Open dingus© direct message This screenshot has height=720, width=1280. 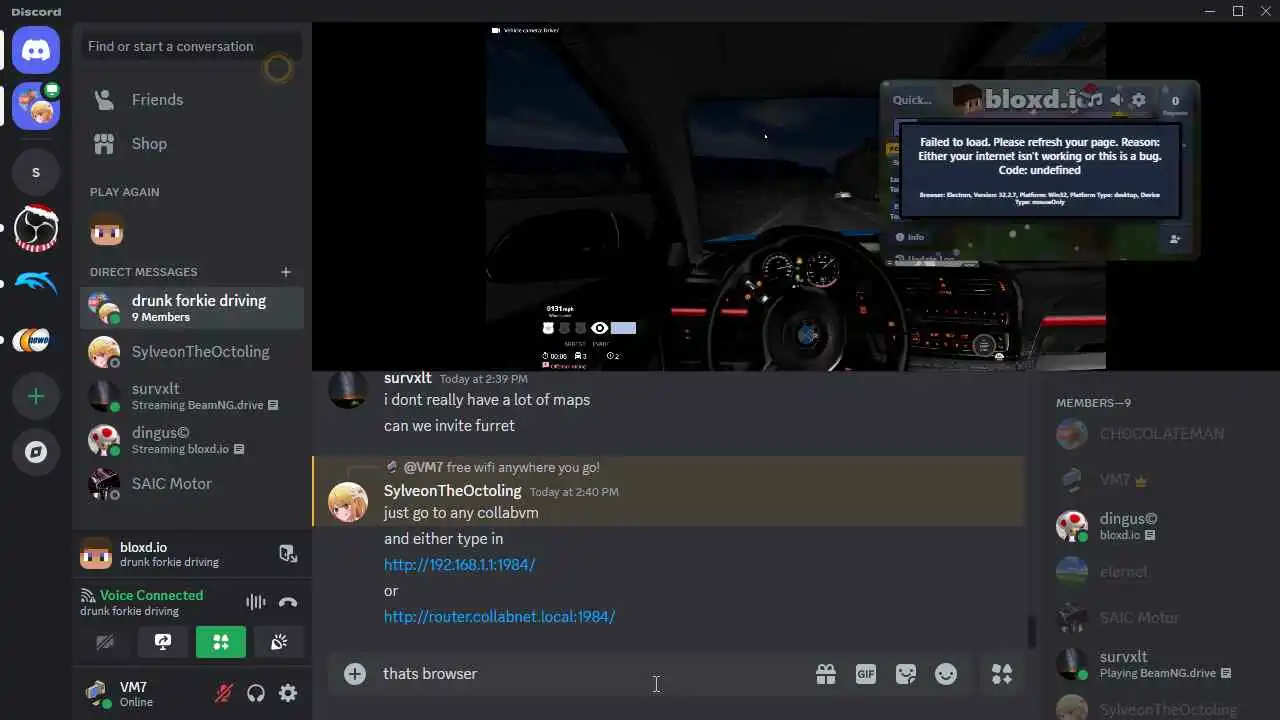click(192, 440)
